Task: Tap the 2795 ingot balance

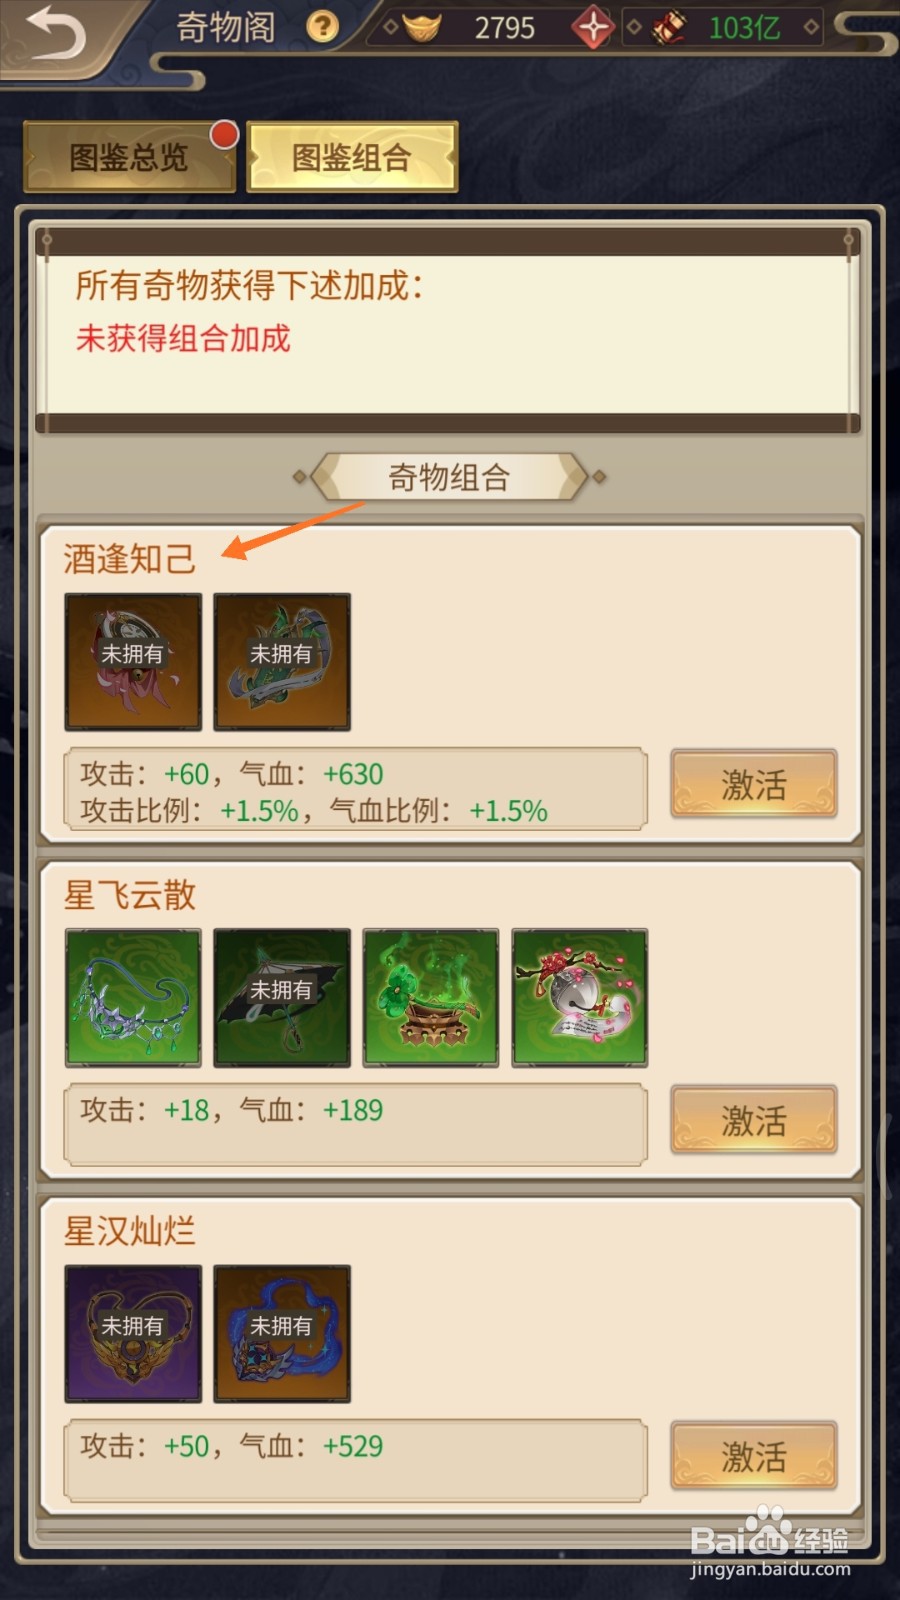Action: click(504, 28)
